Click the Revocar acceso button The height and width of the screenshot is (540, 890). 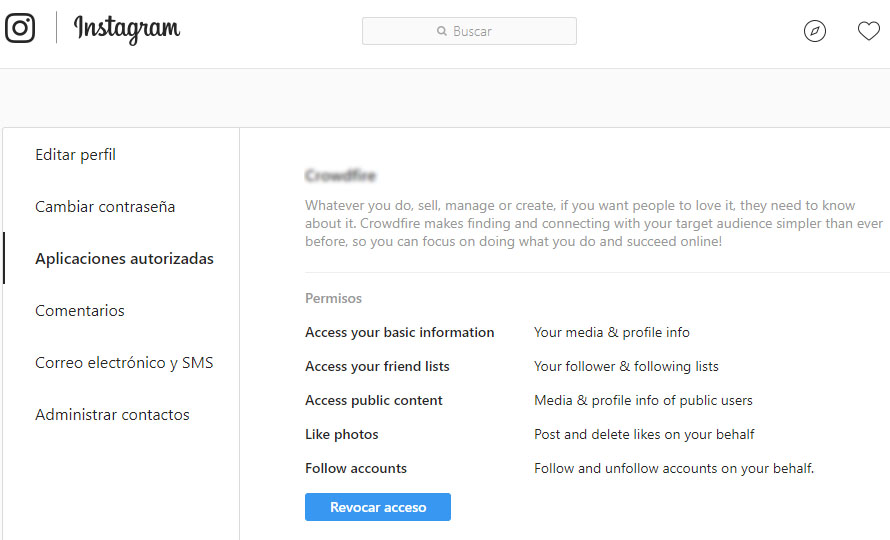(x=378, y=507)
